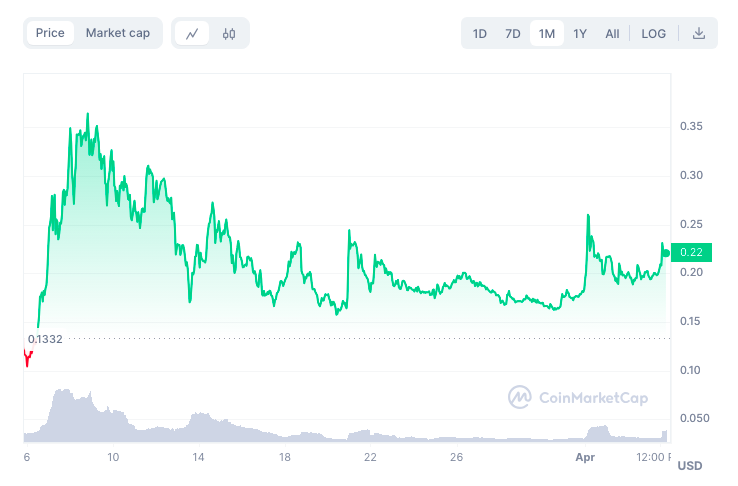Download the chart data
Image resolution: width=738 pixels, height=486 pixels.
[x=699, y=33]
